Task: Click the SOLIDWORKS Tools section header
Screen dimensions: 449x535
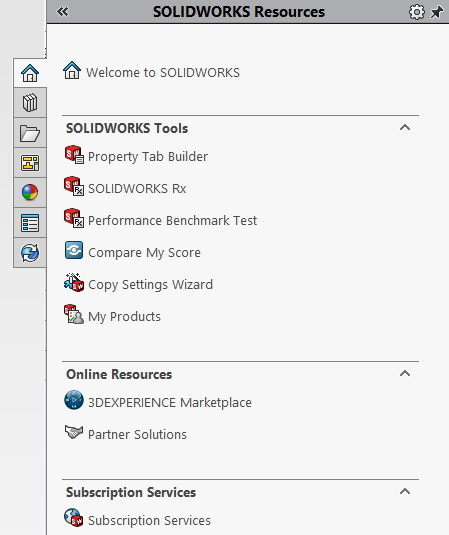Action: (127, 129)
